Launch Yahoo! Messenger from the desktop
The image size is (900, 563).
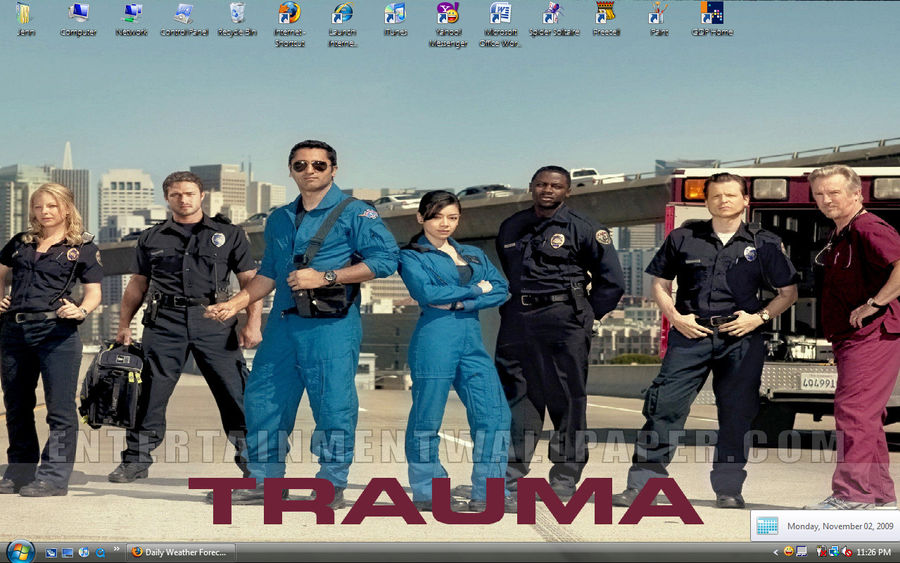tap(448, 24)
